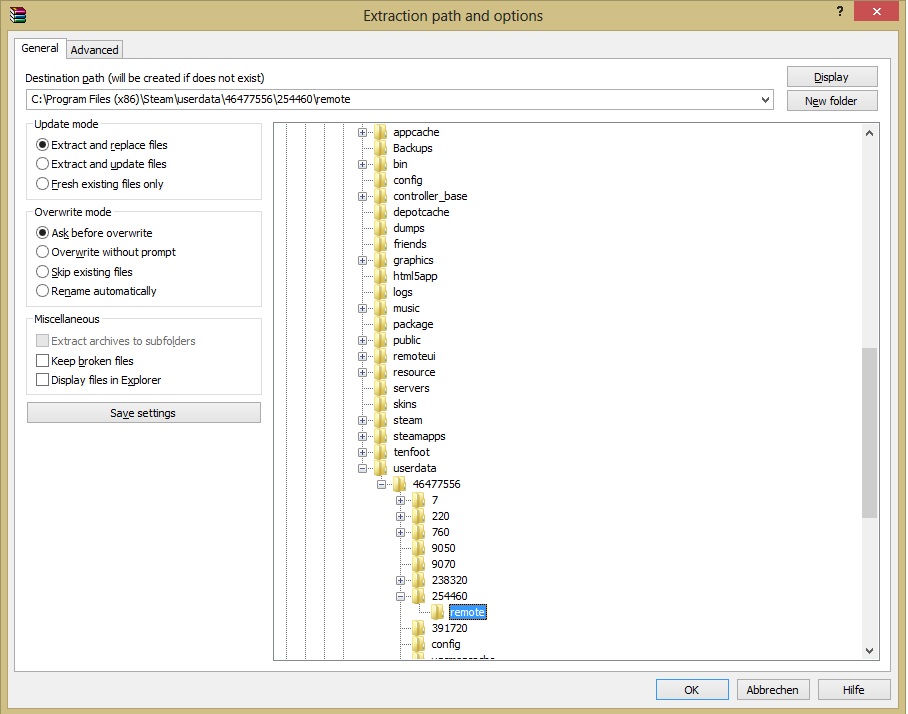Select the appcache folder icon
Image resolution: width=908 pixels, height=714 pixels.
click(380, 132)
